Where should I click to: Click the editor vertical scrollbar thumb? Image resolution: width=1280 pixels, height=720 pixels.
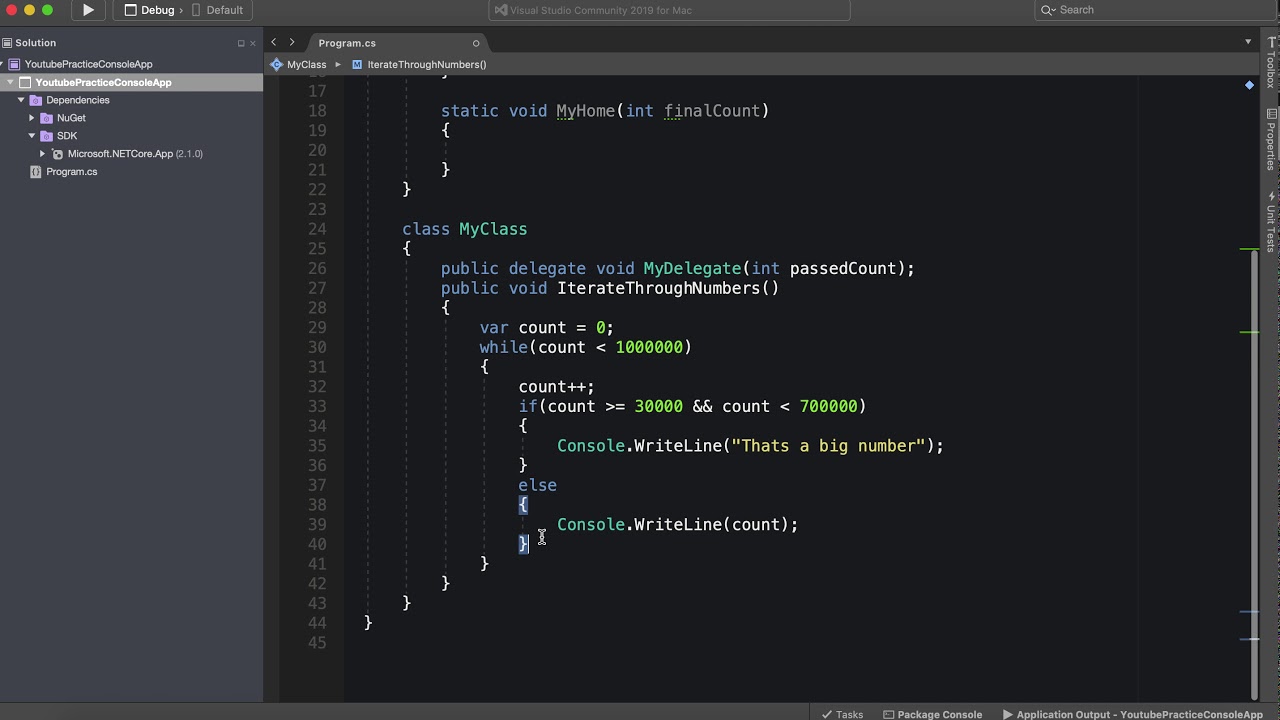pyautogui.click(x=1255, y=475)
